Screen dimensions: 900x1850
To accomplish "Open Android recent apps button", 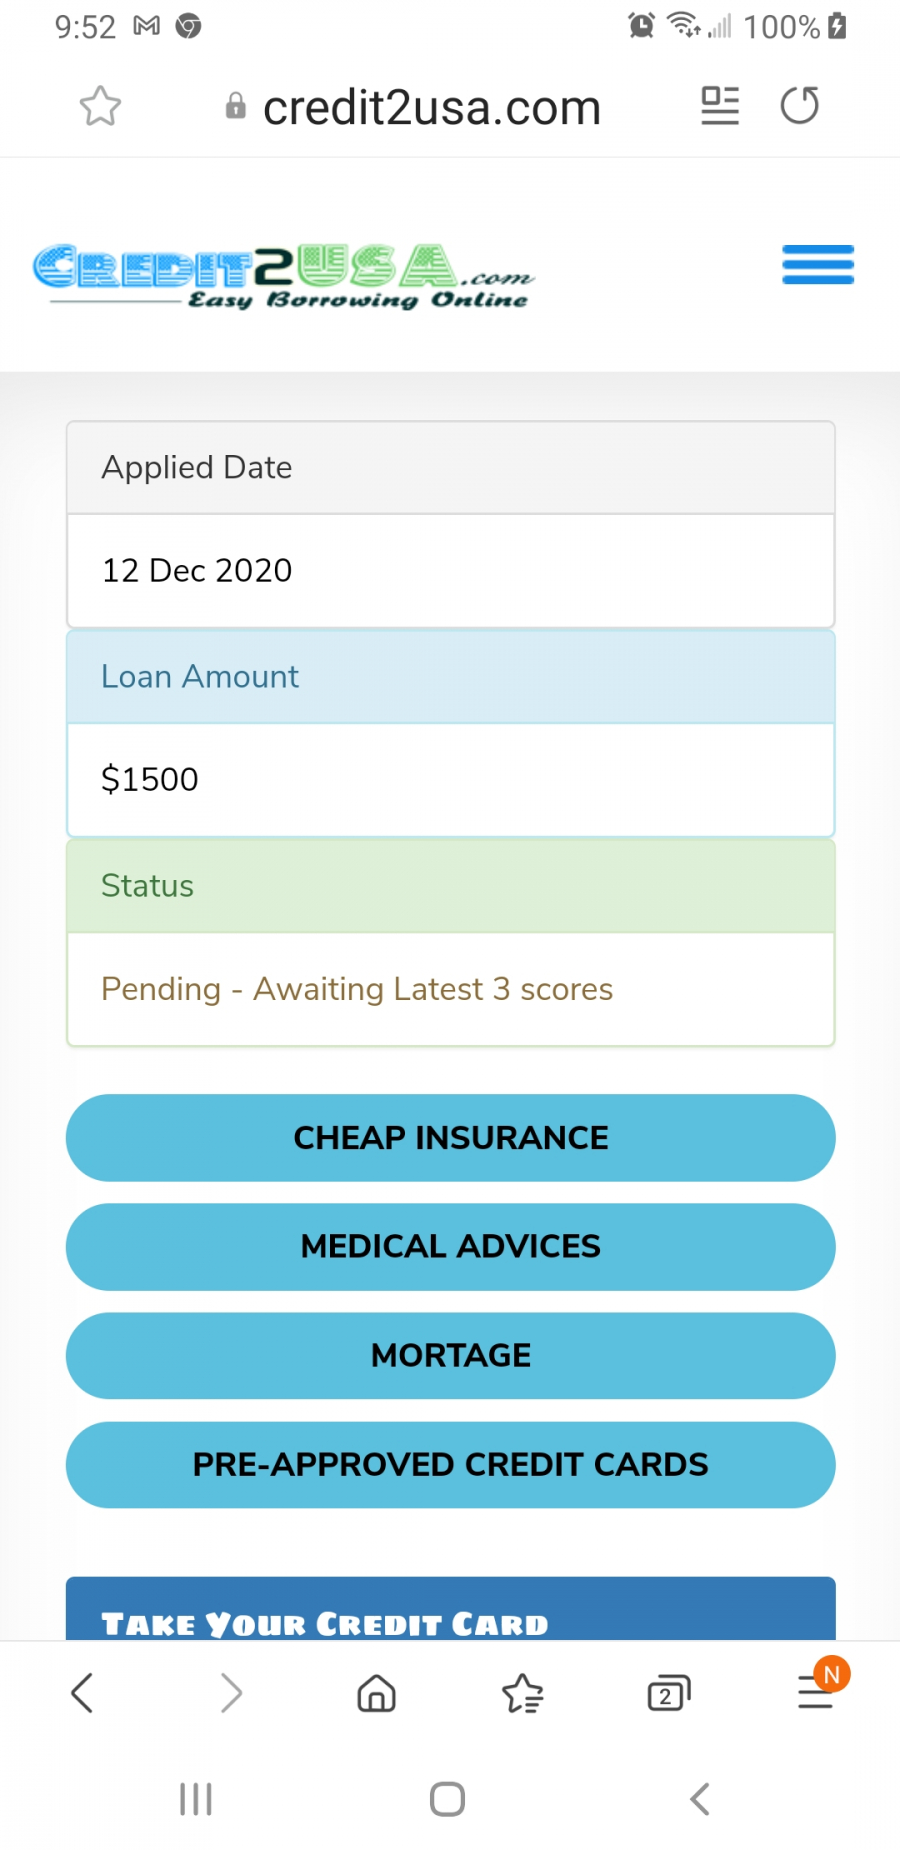I will (x=196, y=1799).
